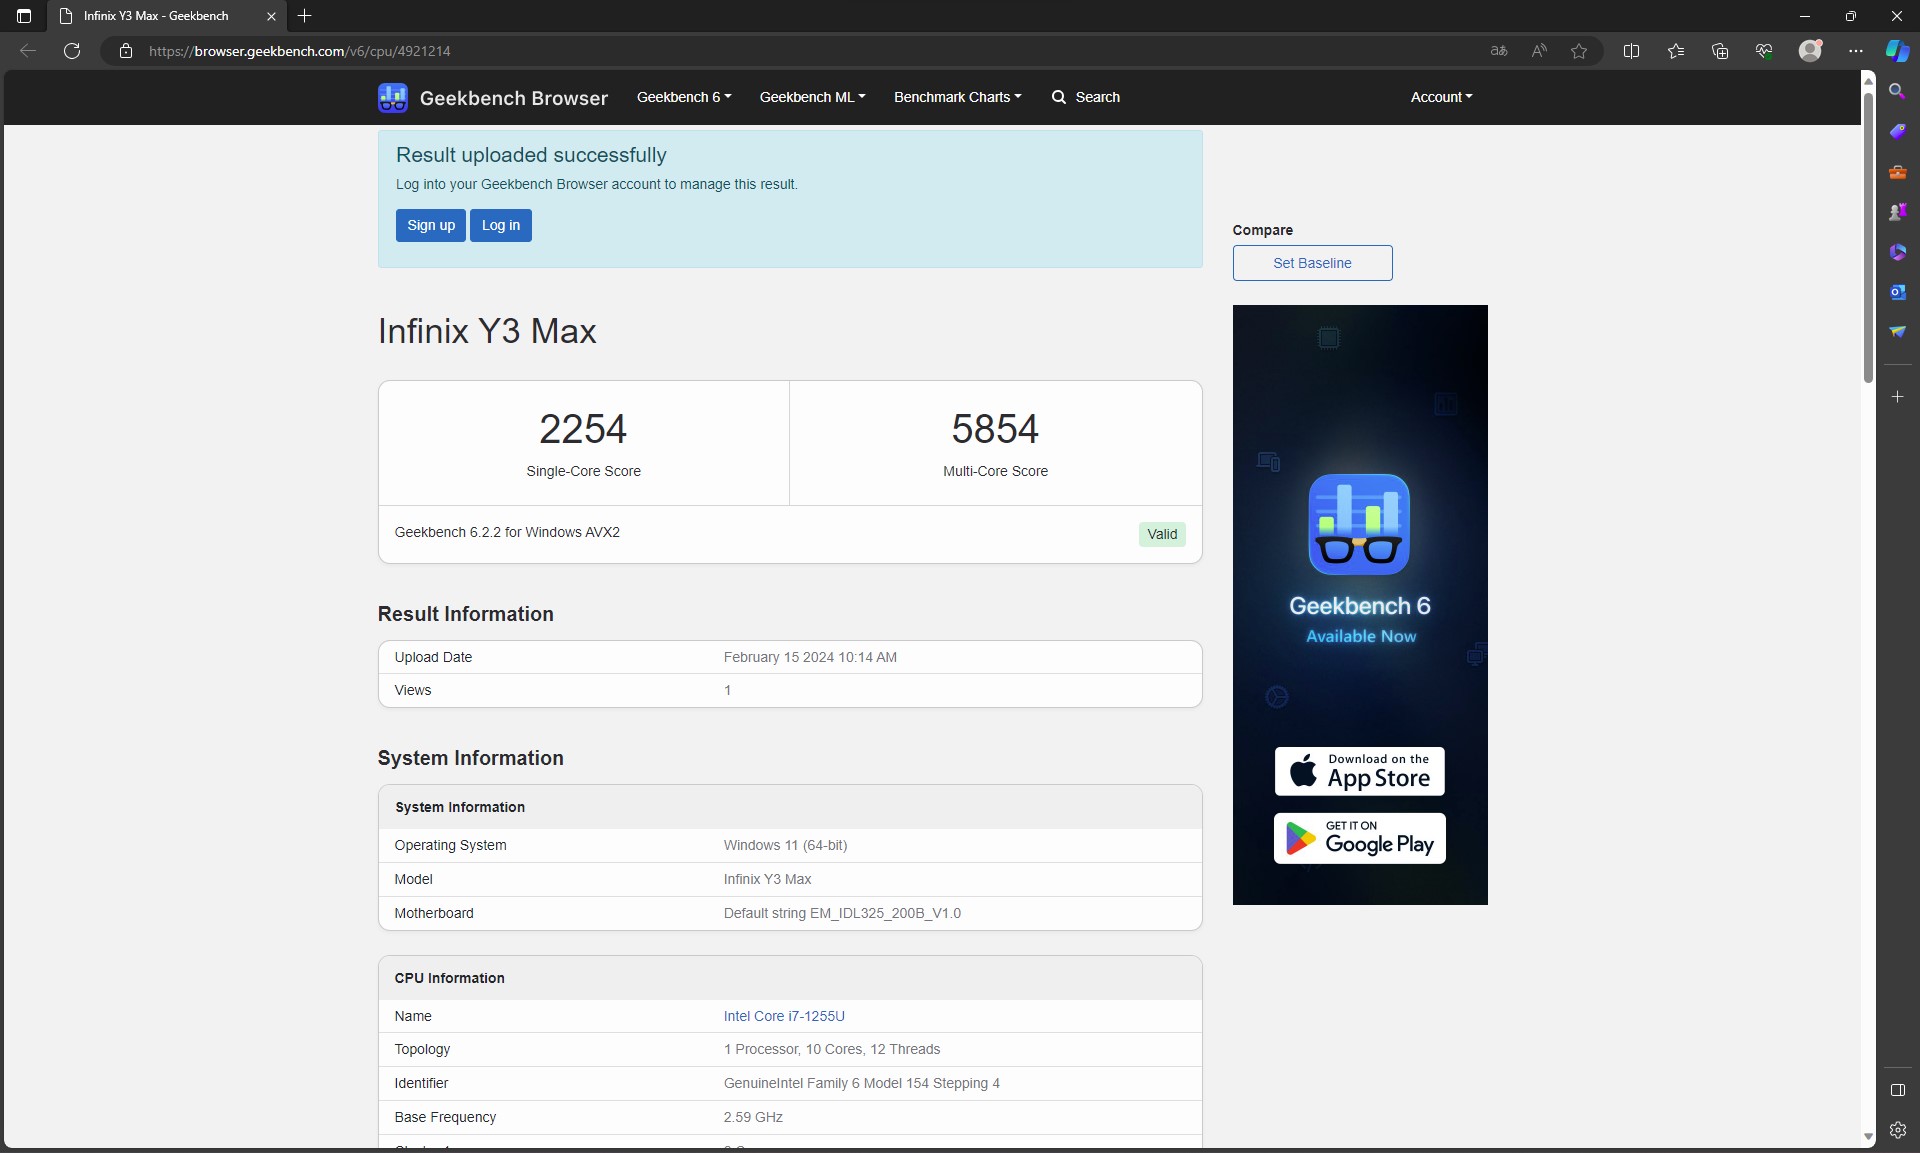Screen dimensions: 1920x1153
Task: Go back to the previous page
Action: pos(28,51)
